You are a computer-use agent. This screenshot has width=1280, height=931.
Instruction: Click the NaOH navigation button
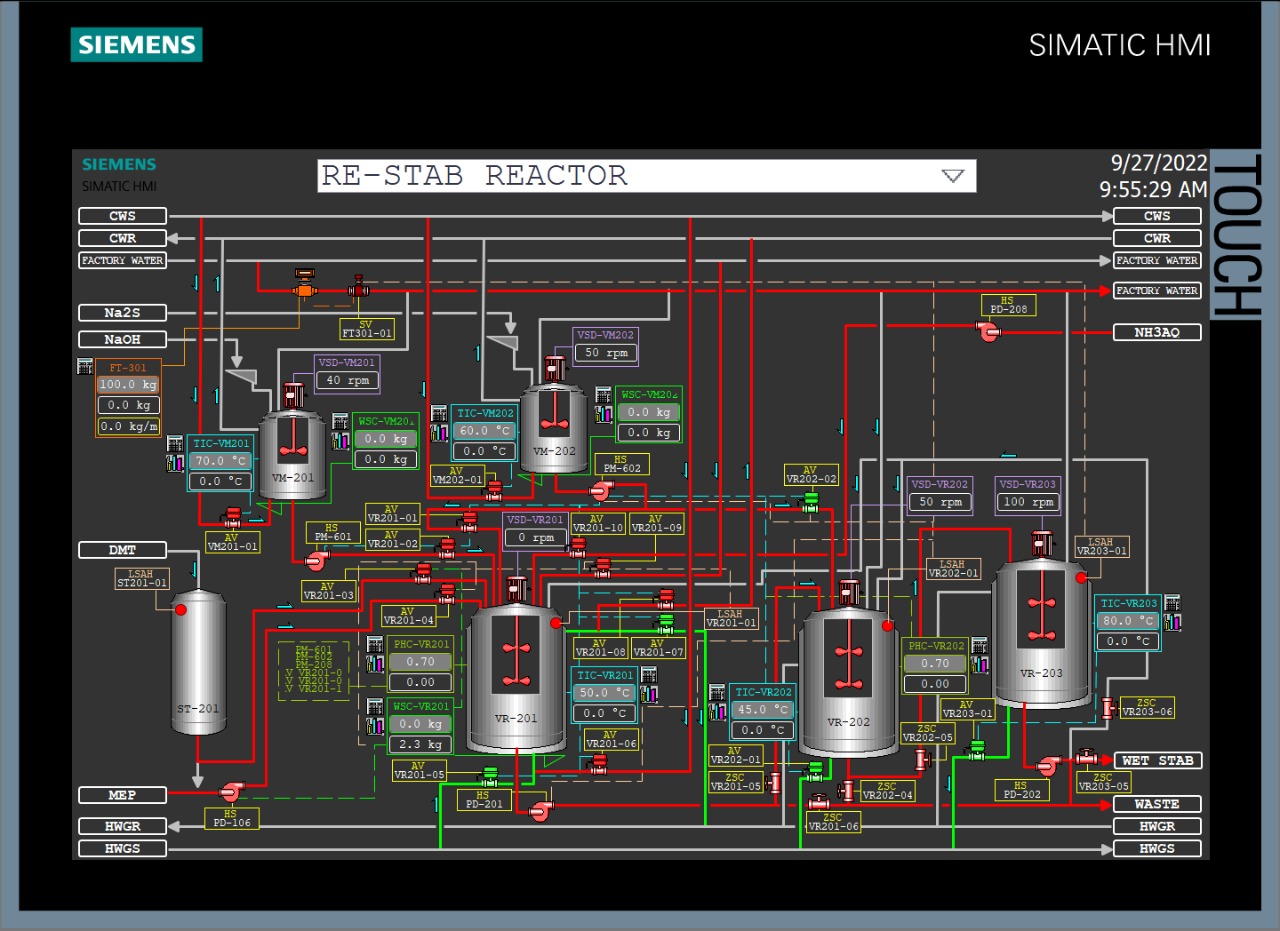[x=122, y=339]
